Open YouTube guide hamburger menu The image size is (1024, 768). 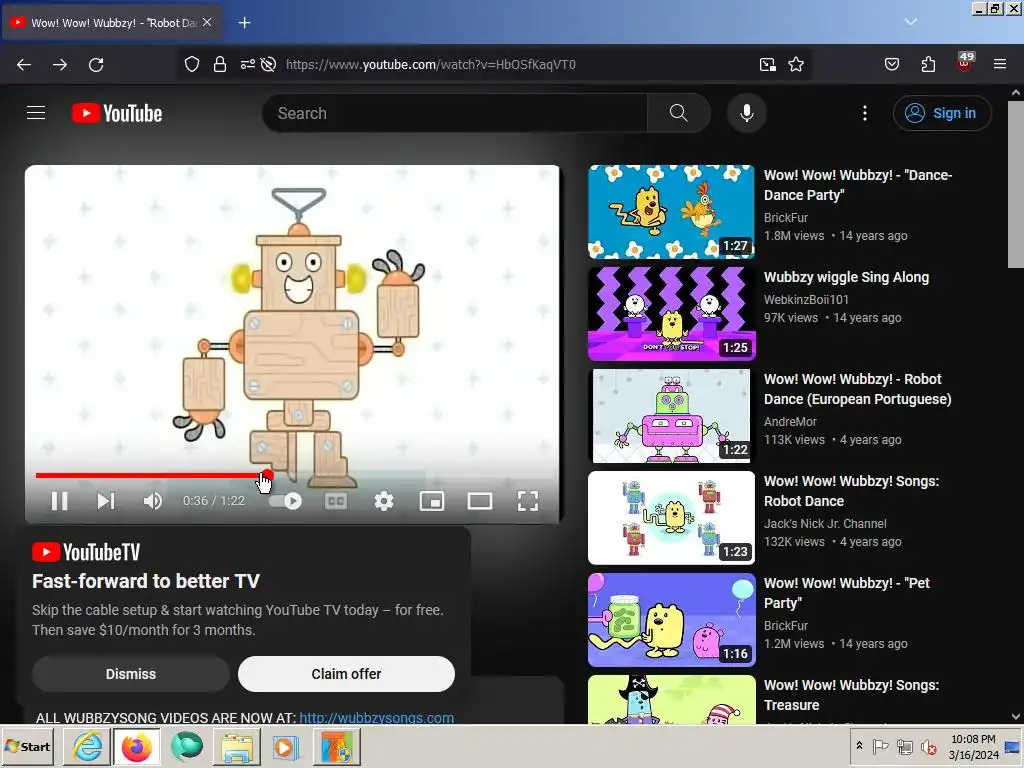36,113
